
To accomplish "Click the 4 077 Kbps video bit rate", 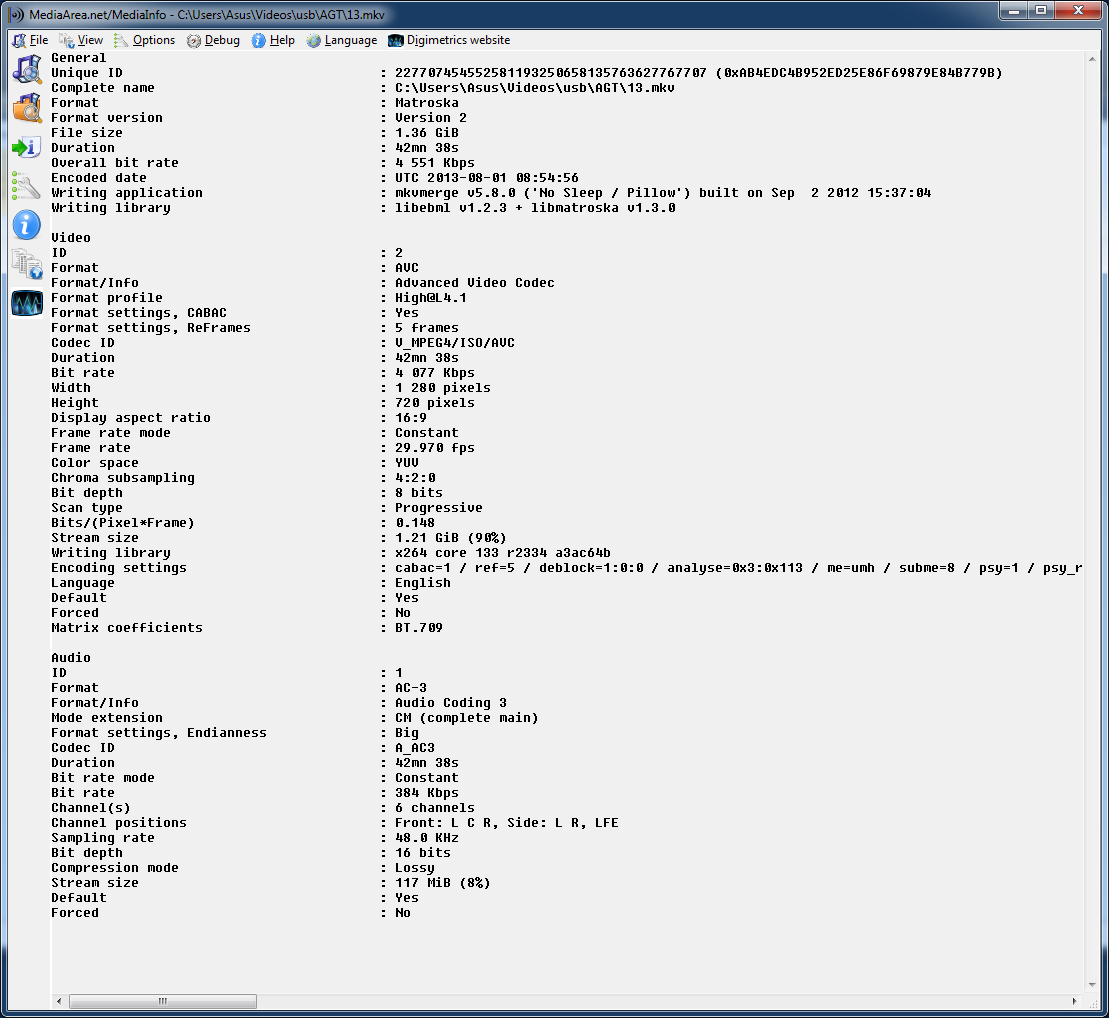I will point(435,373).
